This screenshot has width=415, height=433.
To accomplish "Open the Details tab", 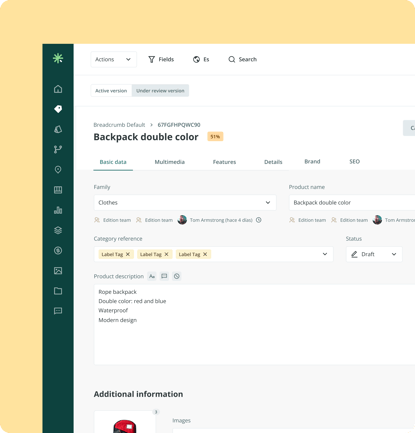I will [273, 162].
